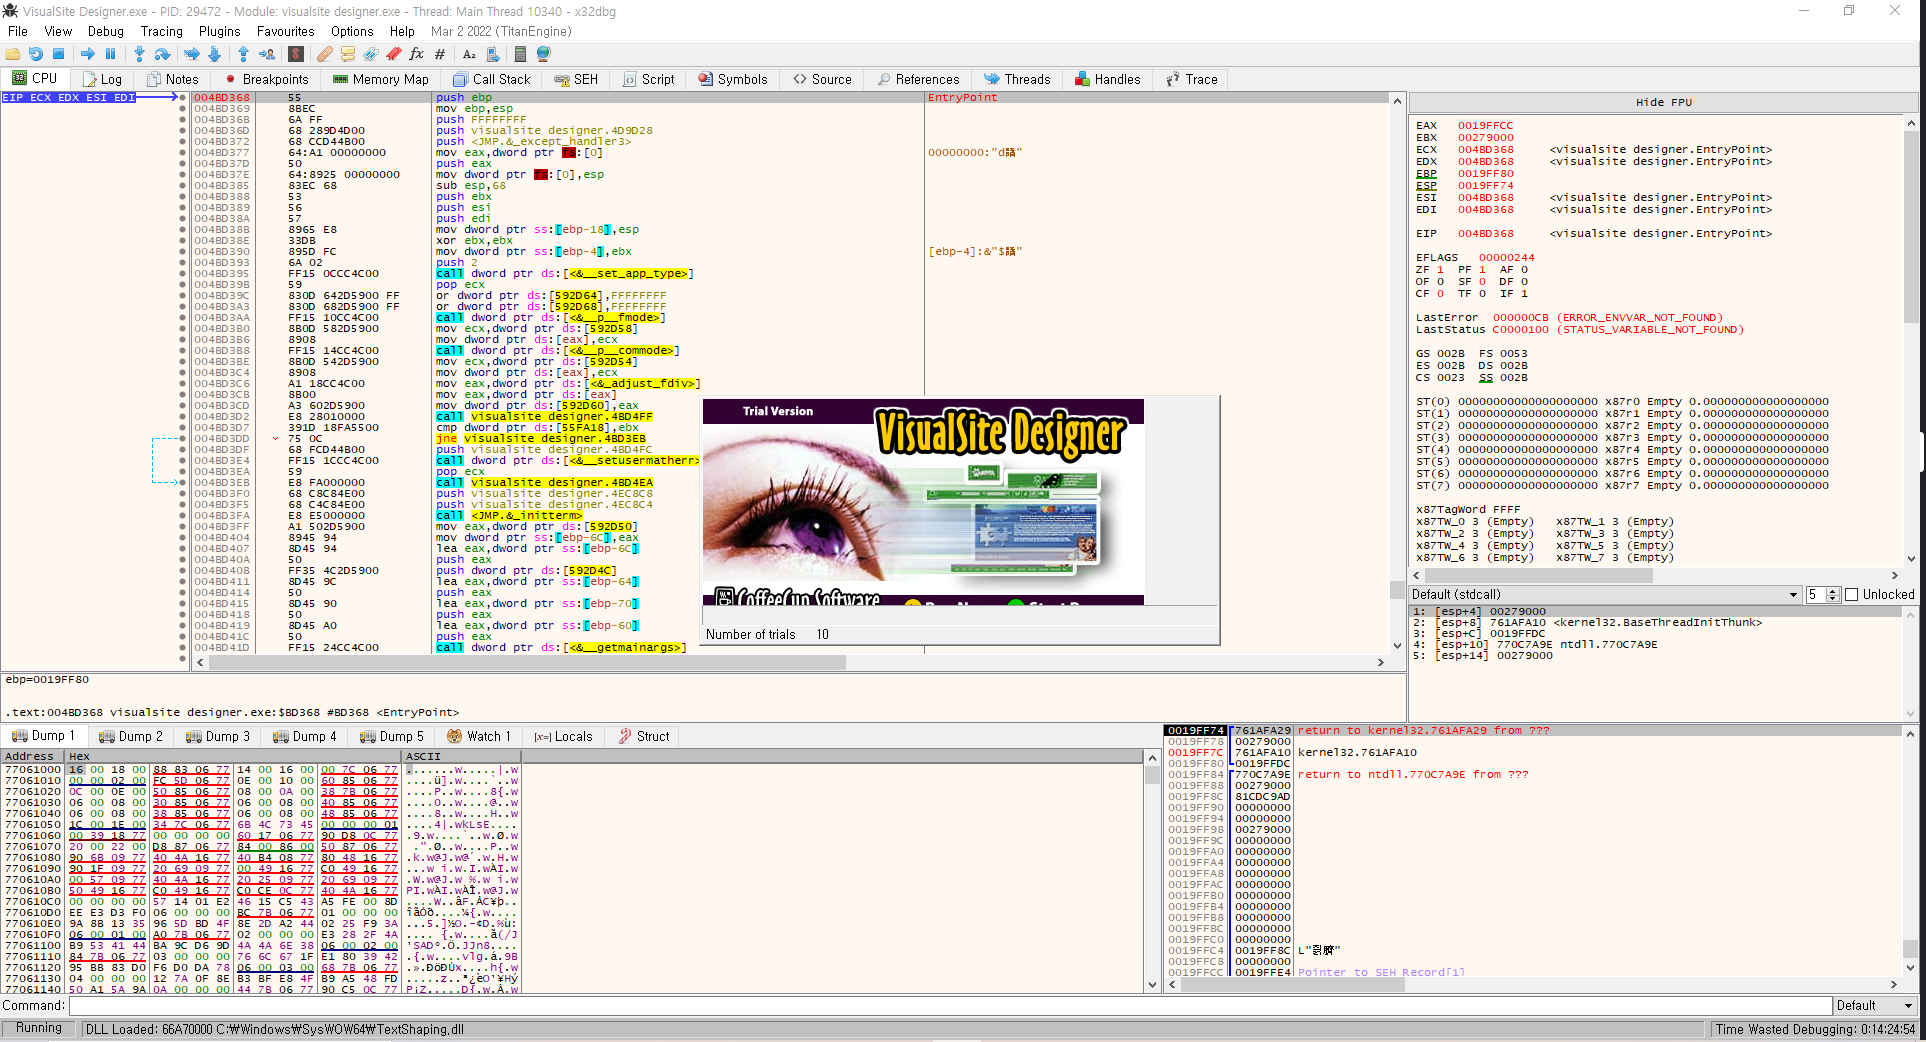This screenshot has width=1926, height=1042.
Task: Open the Favourites menu
Action: coord(286,31)
